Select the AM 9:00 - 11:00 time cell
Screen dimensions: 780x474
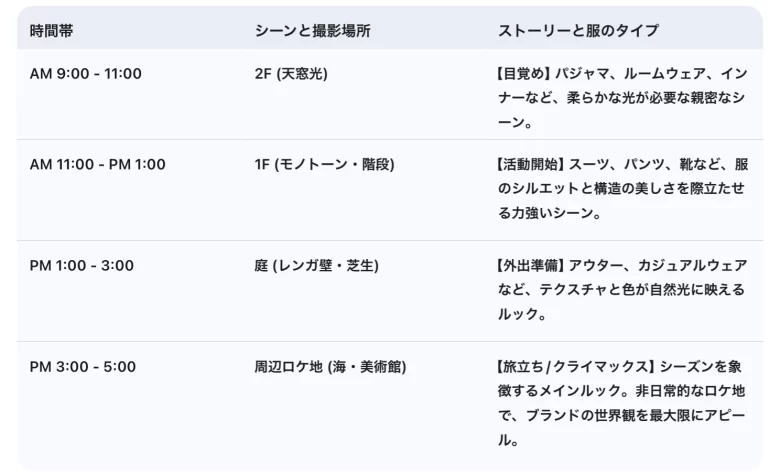click(86, 74)
